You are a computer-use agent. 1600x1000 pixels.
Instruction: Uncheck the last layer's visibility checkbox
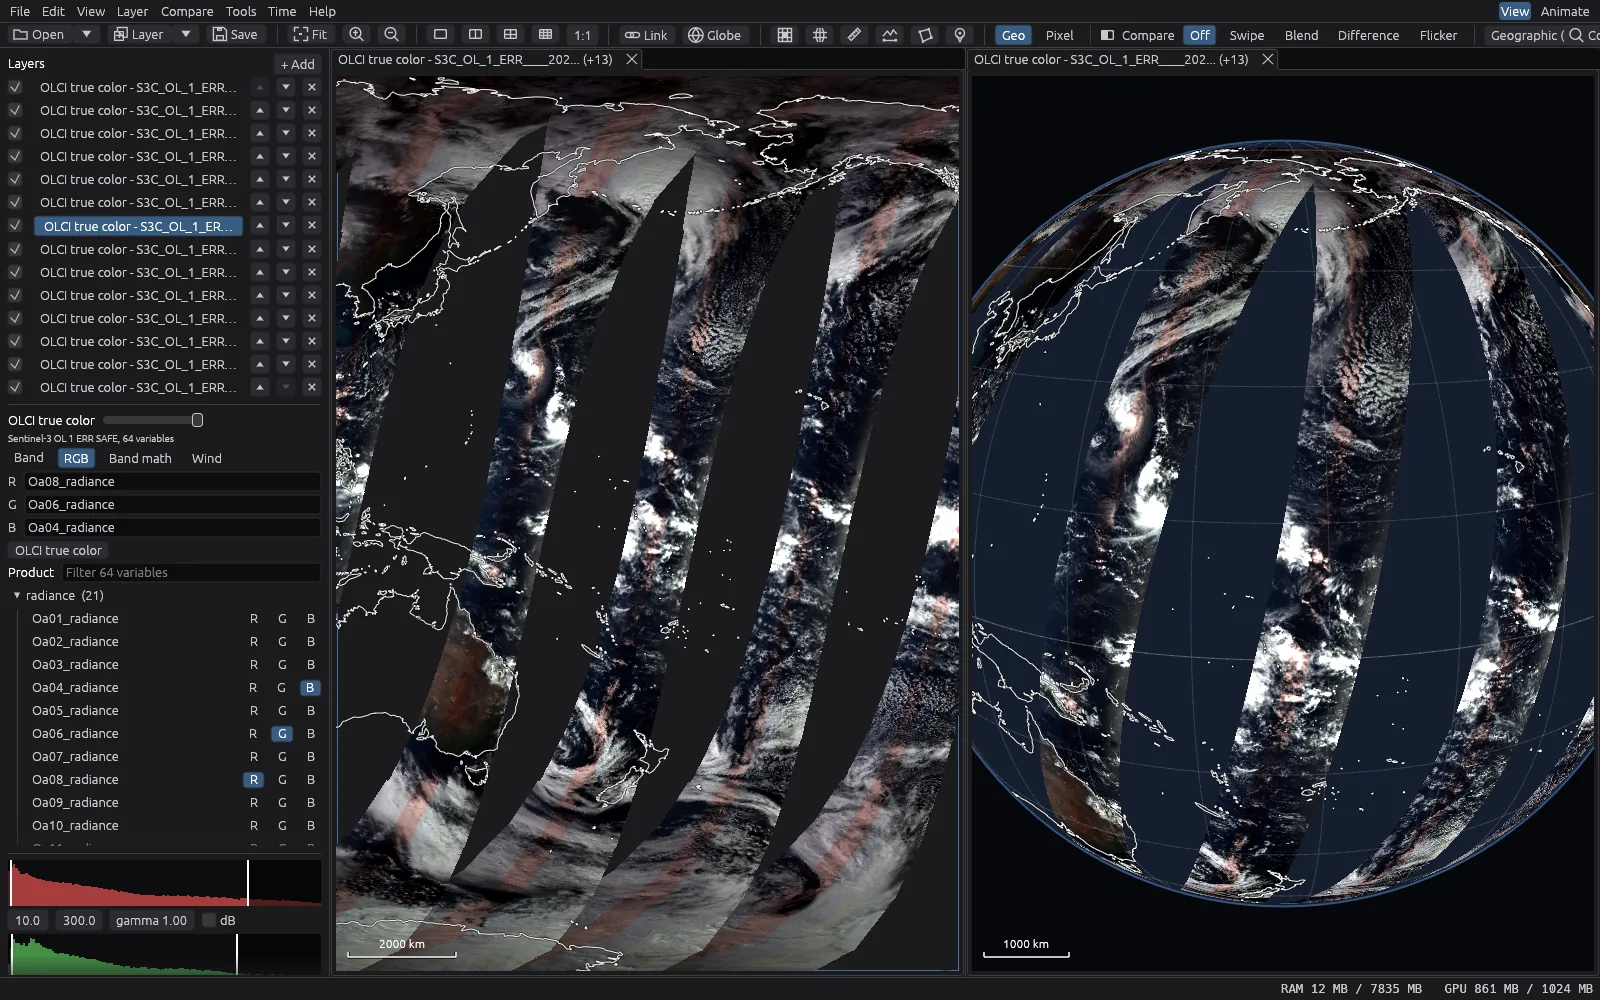pyautogui.click(x=15, y=387)
